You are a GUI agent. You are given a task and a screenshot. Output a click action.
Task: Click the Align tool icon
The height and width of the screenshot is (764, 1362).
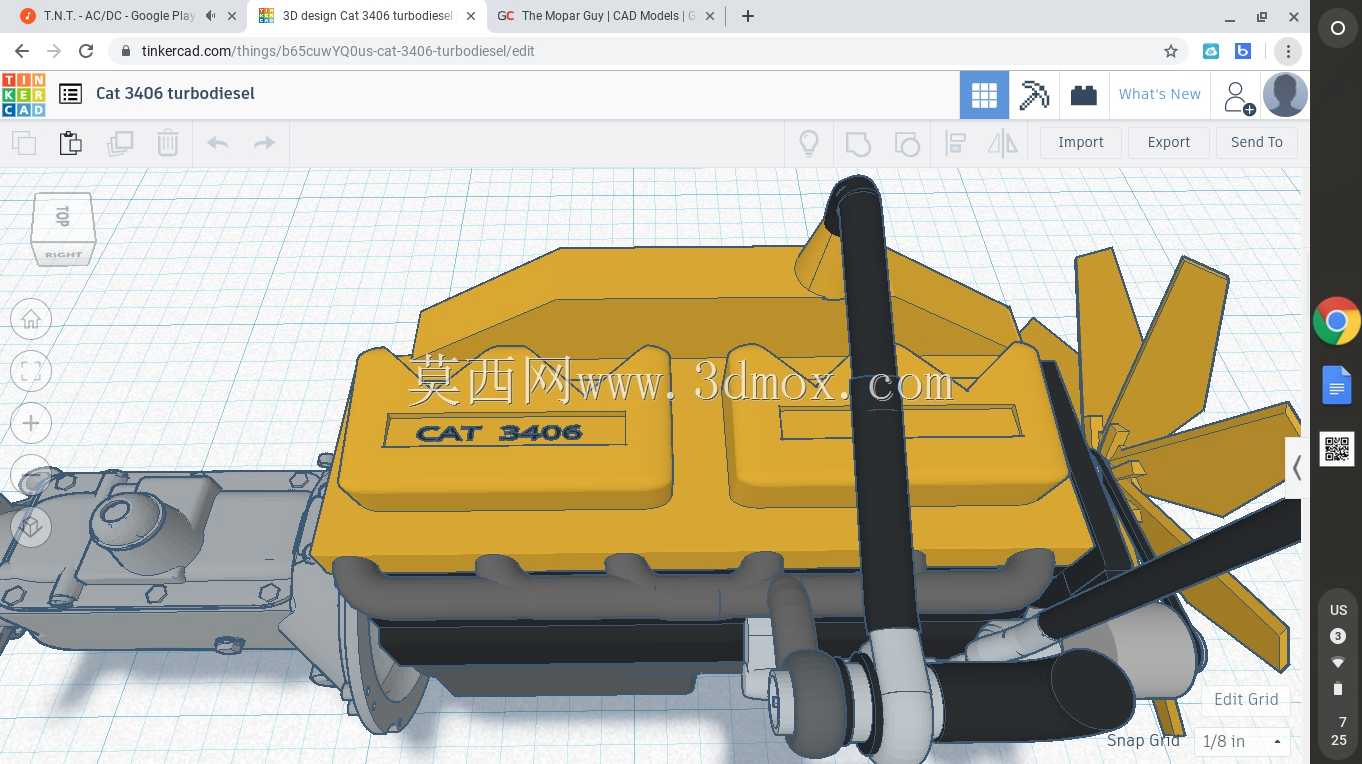955,143
